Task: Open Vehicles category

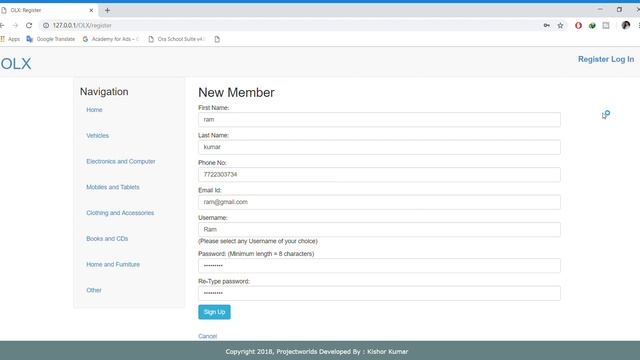Action: 98,136
